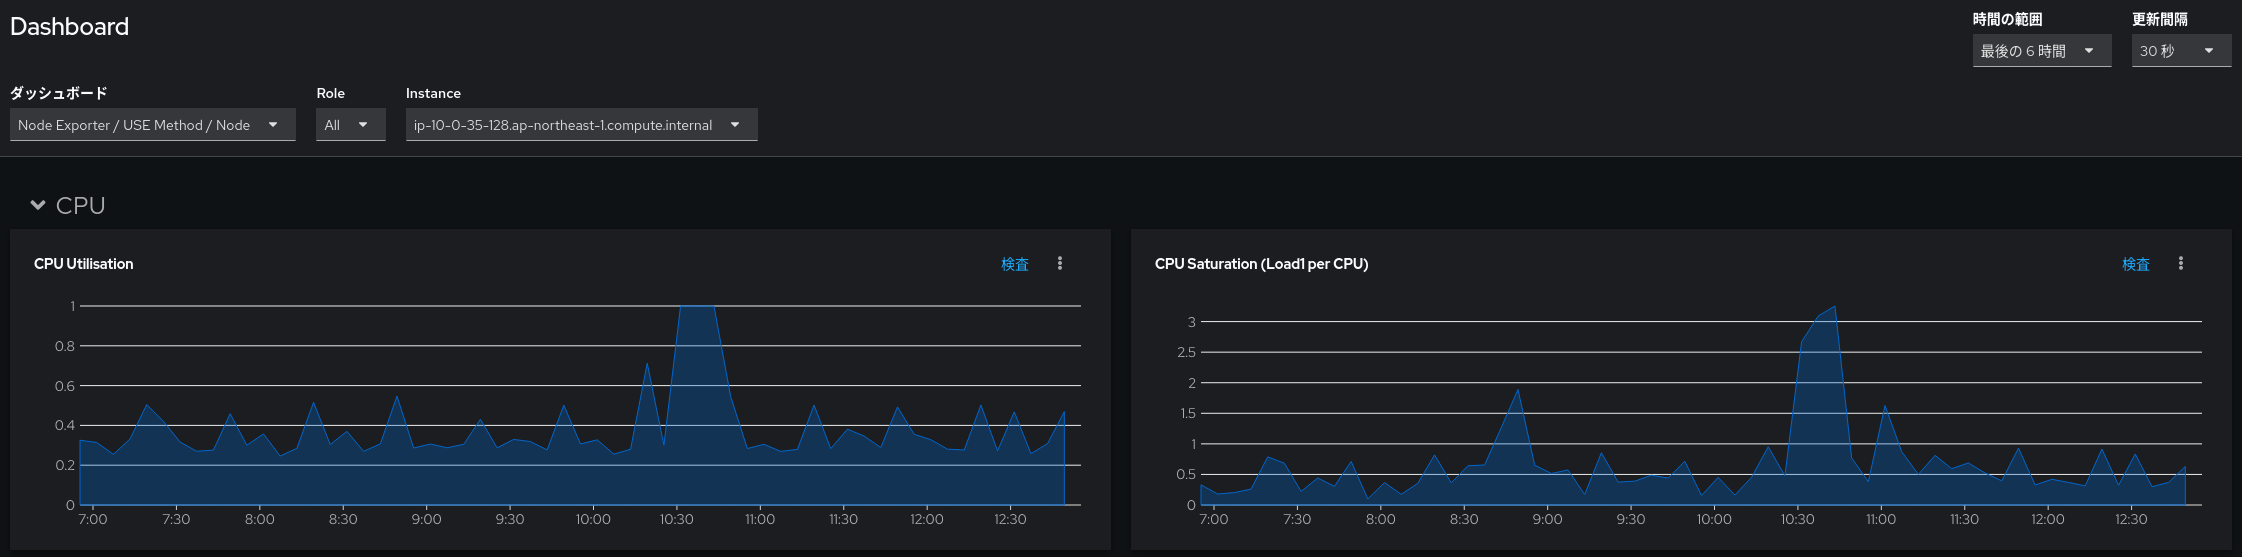Click the CPU section heading text
This screenshot has height=557, width=2242.
[80, 205]
